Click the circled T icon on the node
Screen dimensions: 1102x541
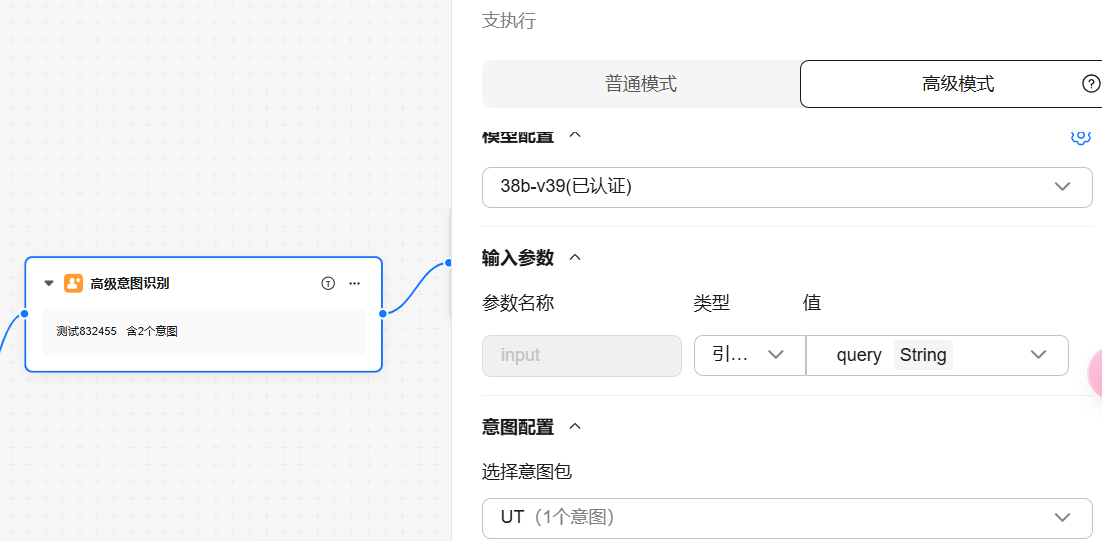click(x=328, y=283)
